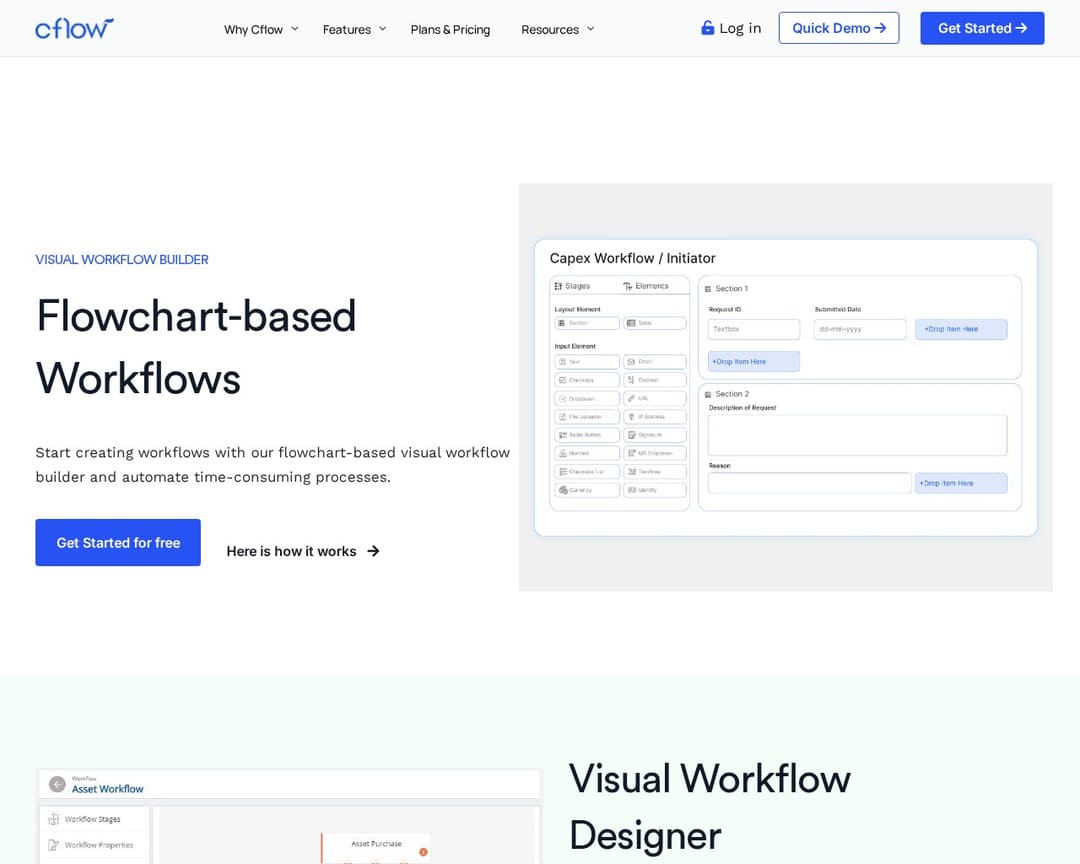Open the Log in link
The image size is (1080, 864).
pyautogui.click(x=731, y=28)
